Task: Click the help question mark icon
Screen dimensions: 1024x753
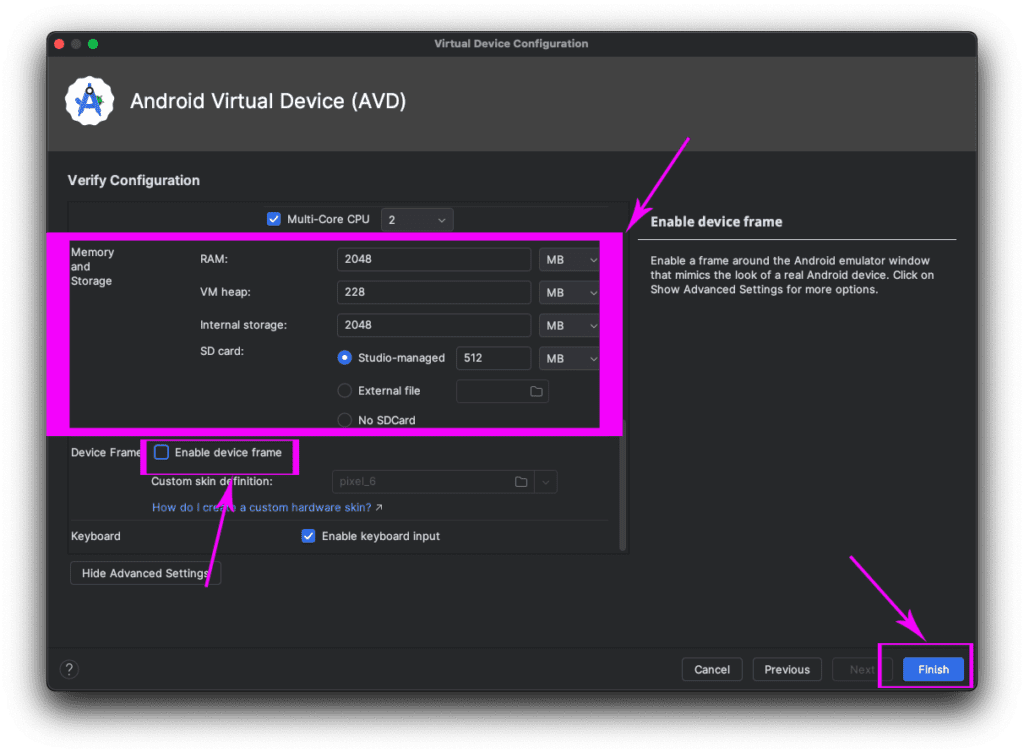Action: [x=68, y=669]
